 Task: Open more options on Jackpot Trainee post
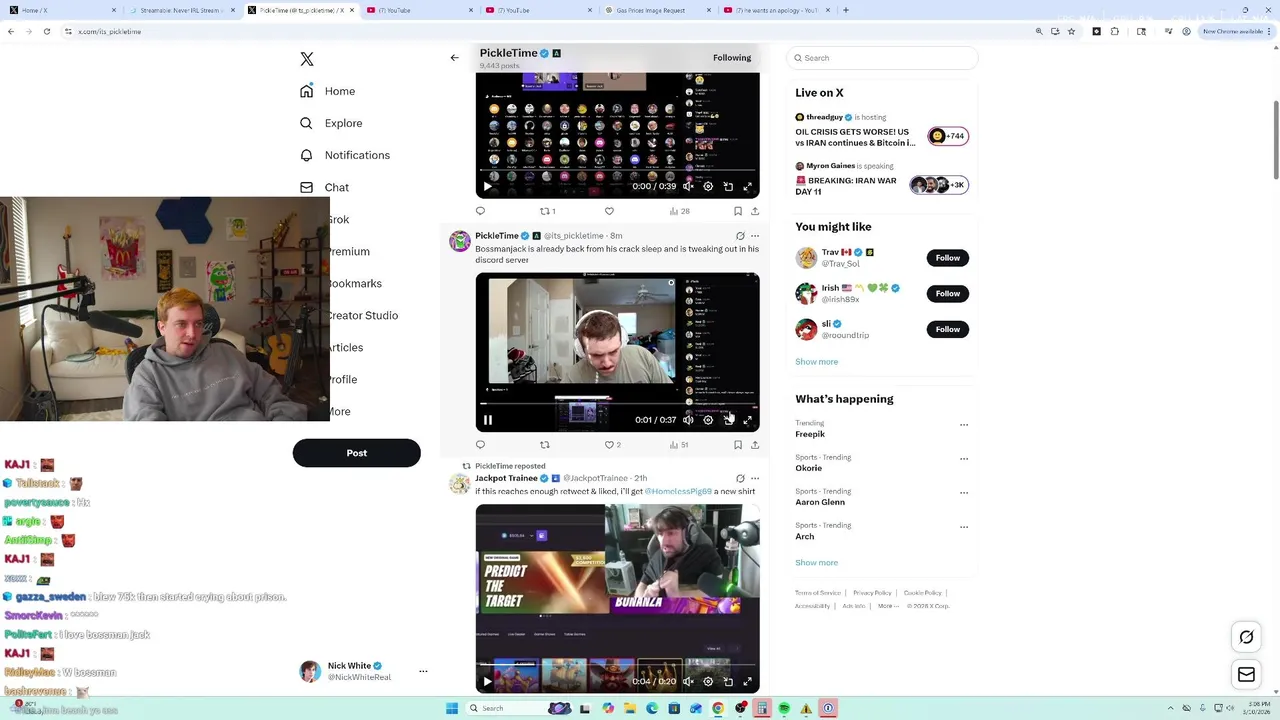point(755,479)
